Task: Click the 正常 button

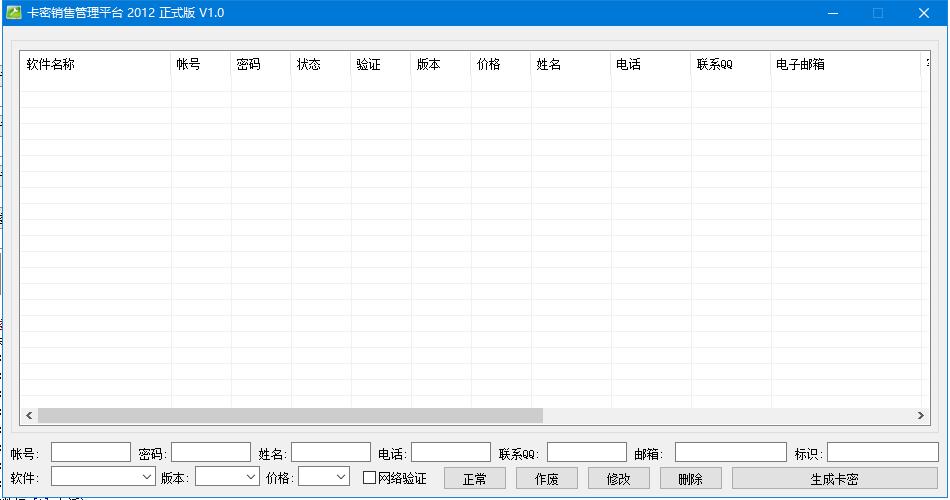Action: click(x=475, y=479)
